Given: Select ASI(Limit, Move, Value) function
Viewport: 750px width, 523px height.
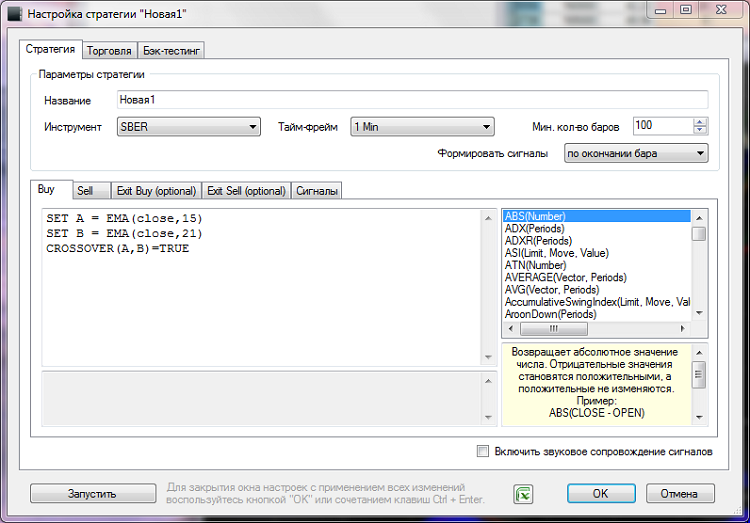Looking at the screenshot, I should (596, 253).
